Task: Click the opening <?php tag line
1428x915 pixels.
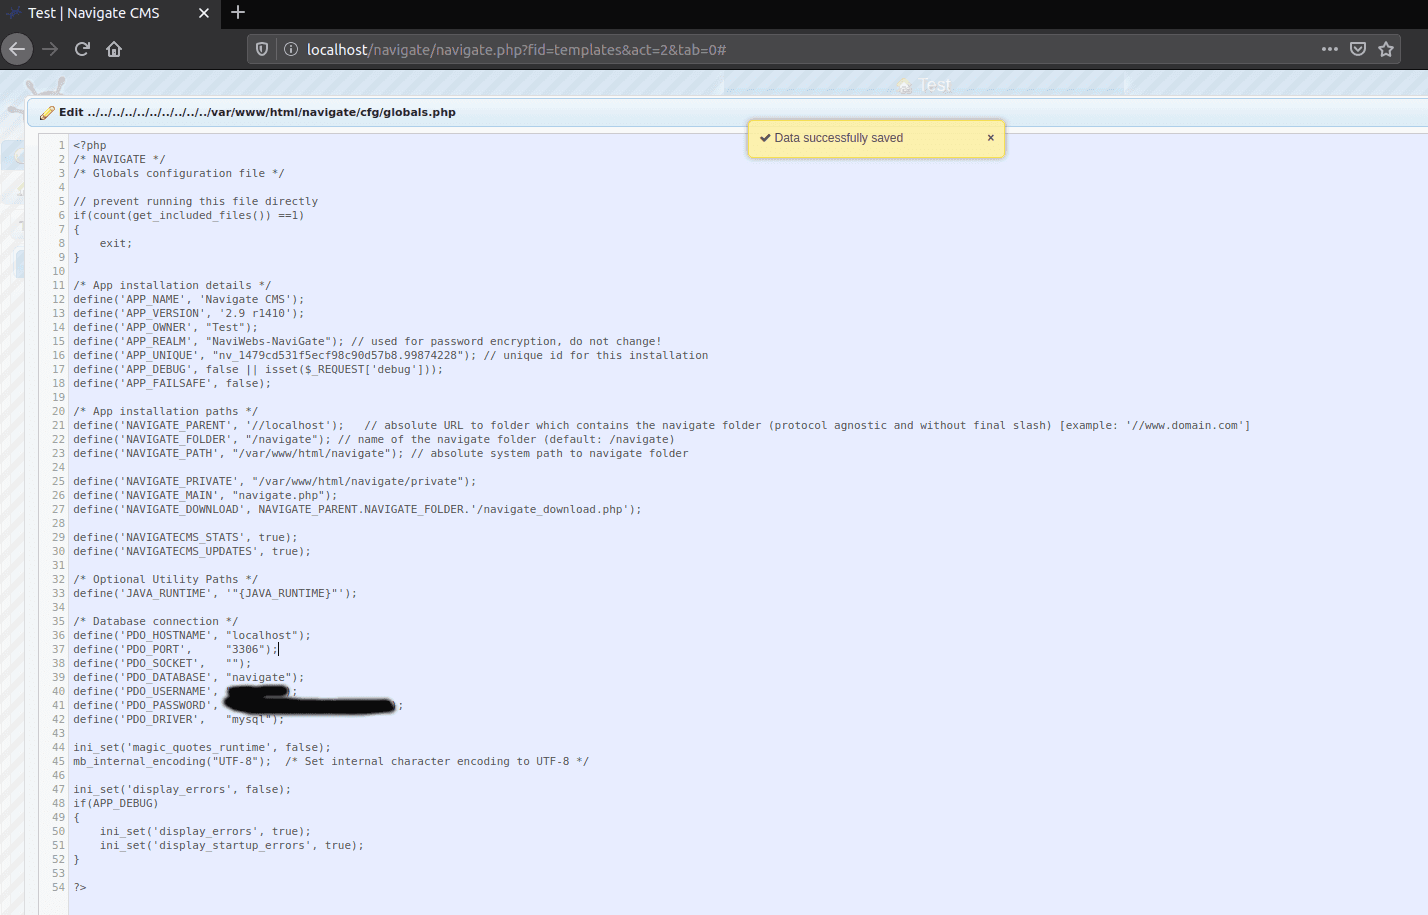Action: (89, 145)
